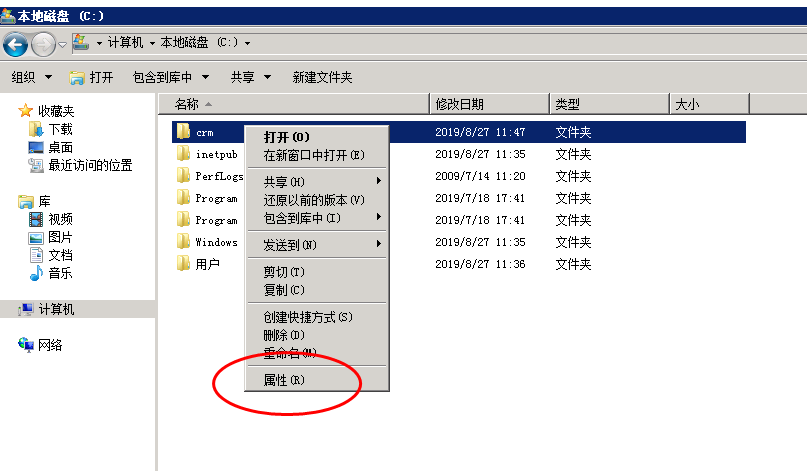
Task: Click the 用户 folder icon
Action: point(183,264)
